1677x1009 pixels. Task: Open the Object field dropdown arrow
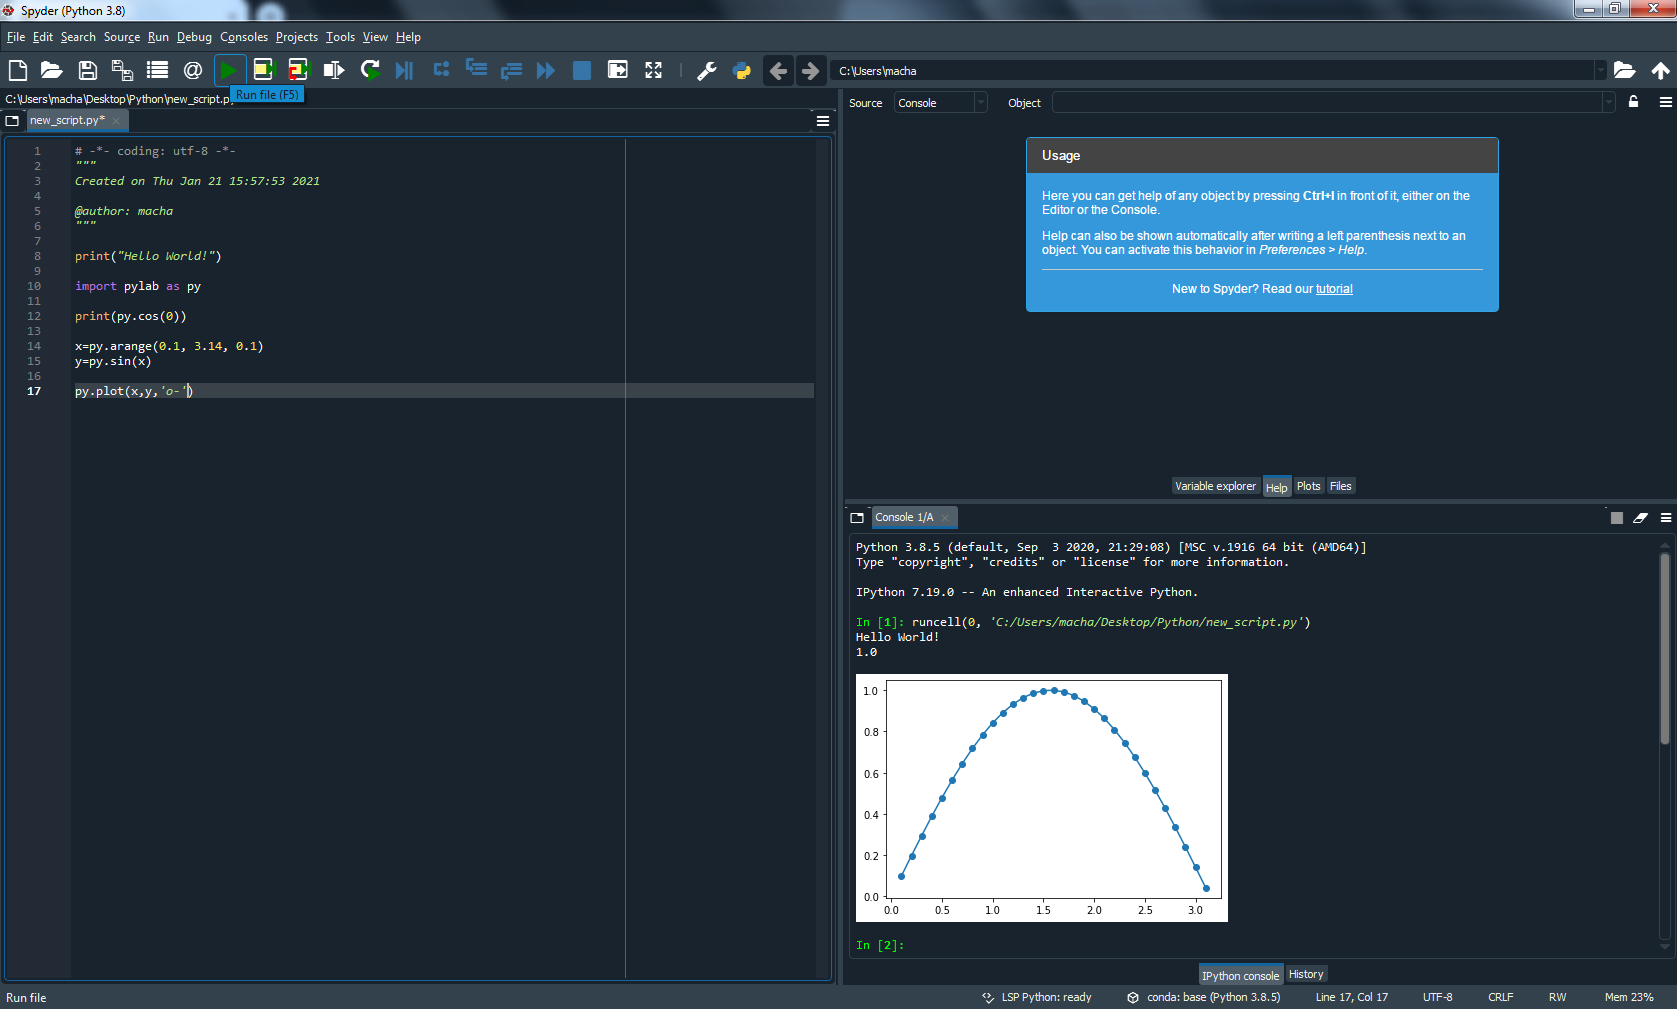point(1608,103)
